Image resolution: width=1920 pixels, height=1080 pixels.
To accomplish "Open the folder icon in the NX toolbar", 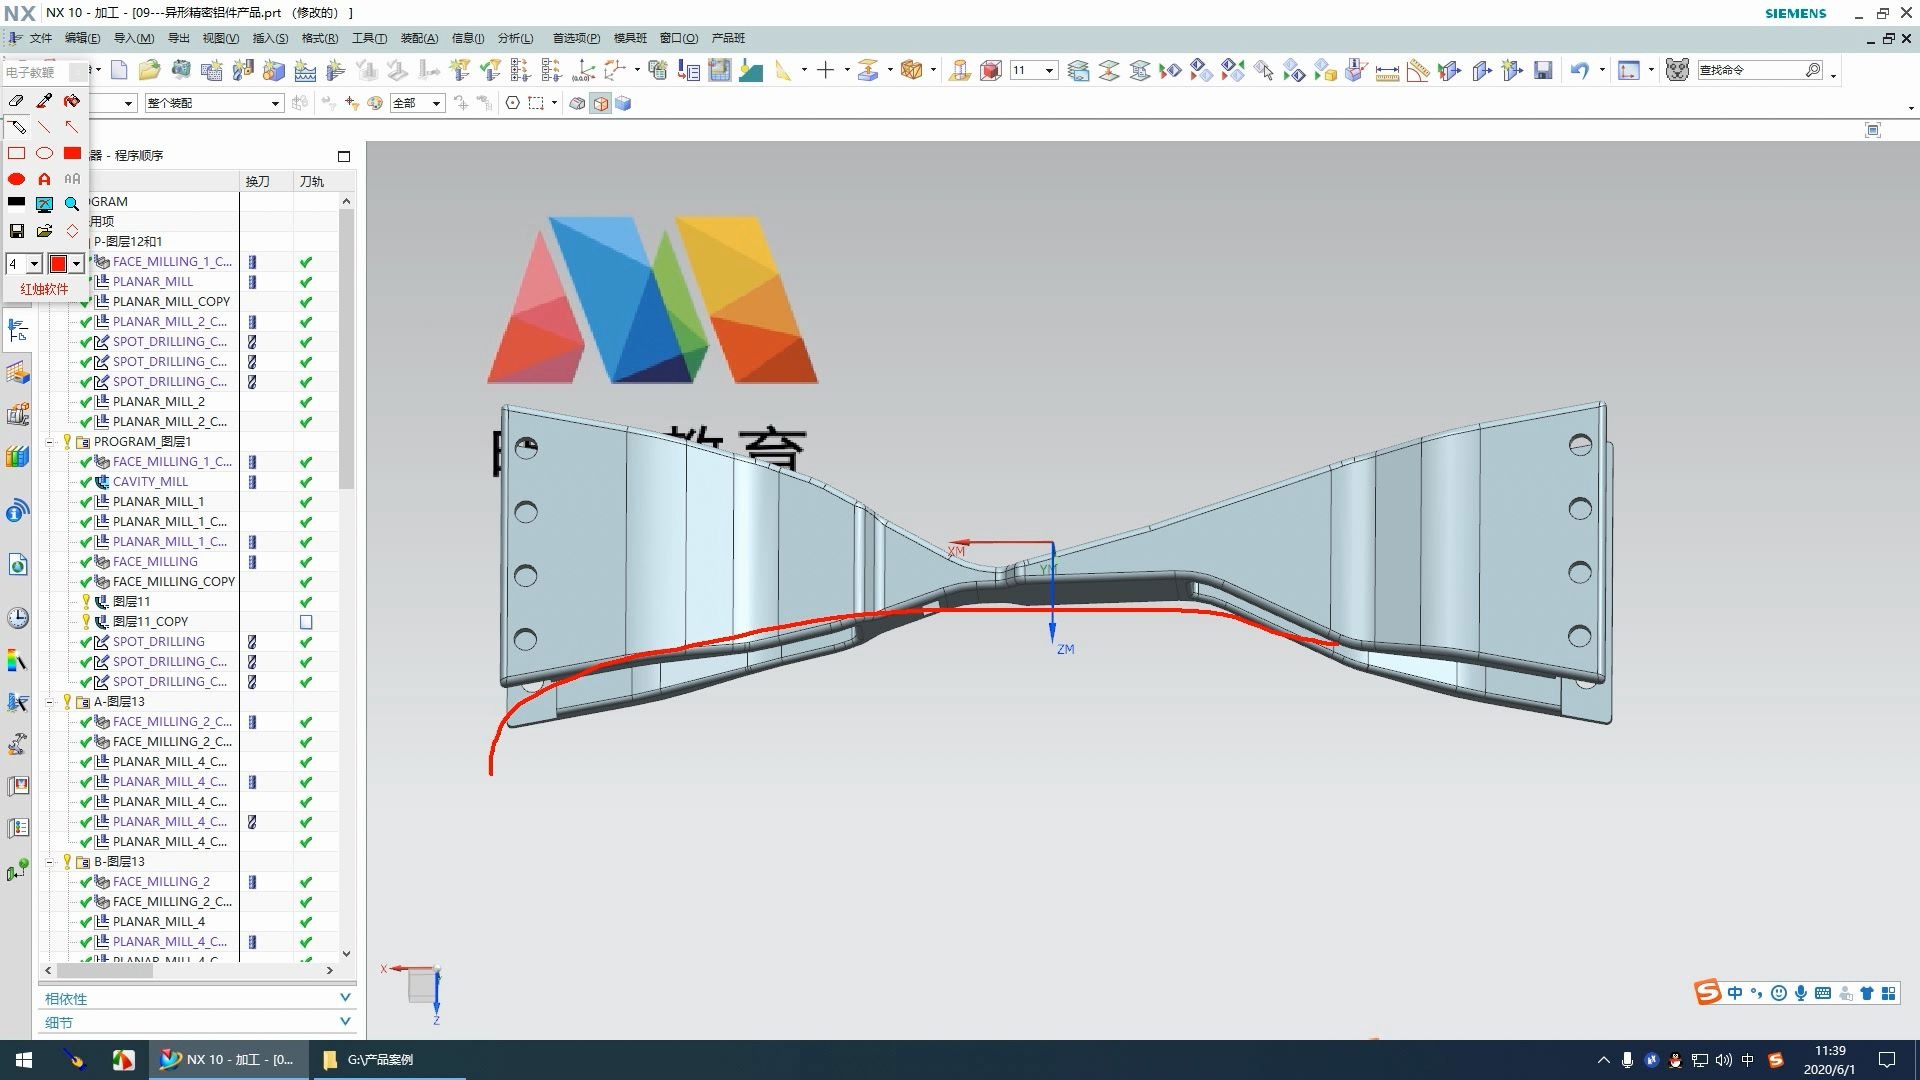I will click(149, 70).
